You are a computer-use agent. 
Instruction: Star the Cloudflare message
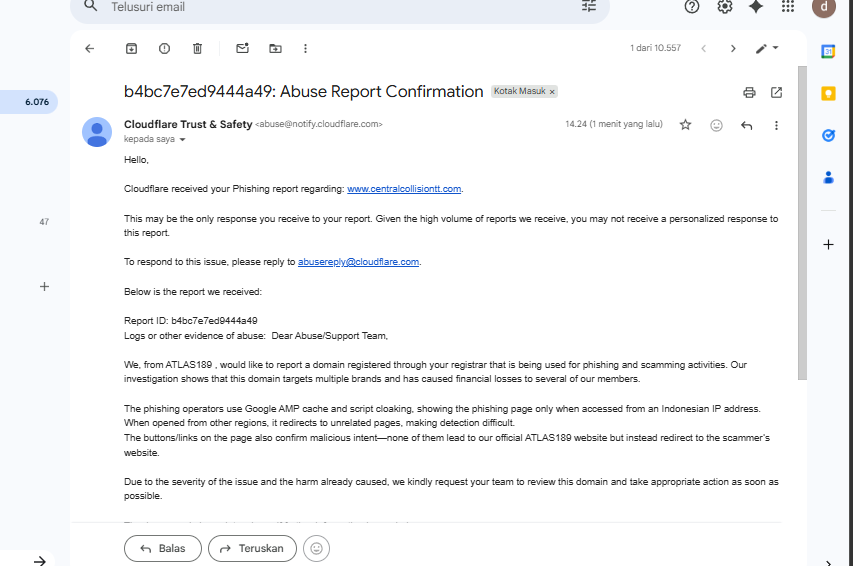click(685, 125)
